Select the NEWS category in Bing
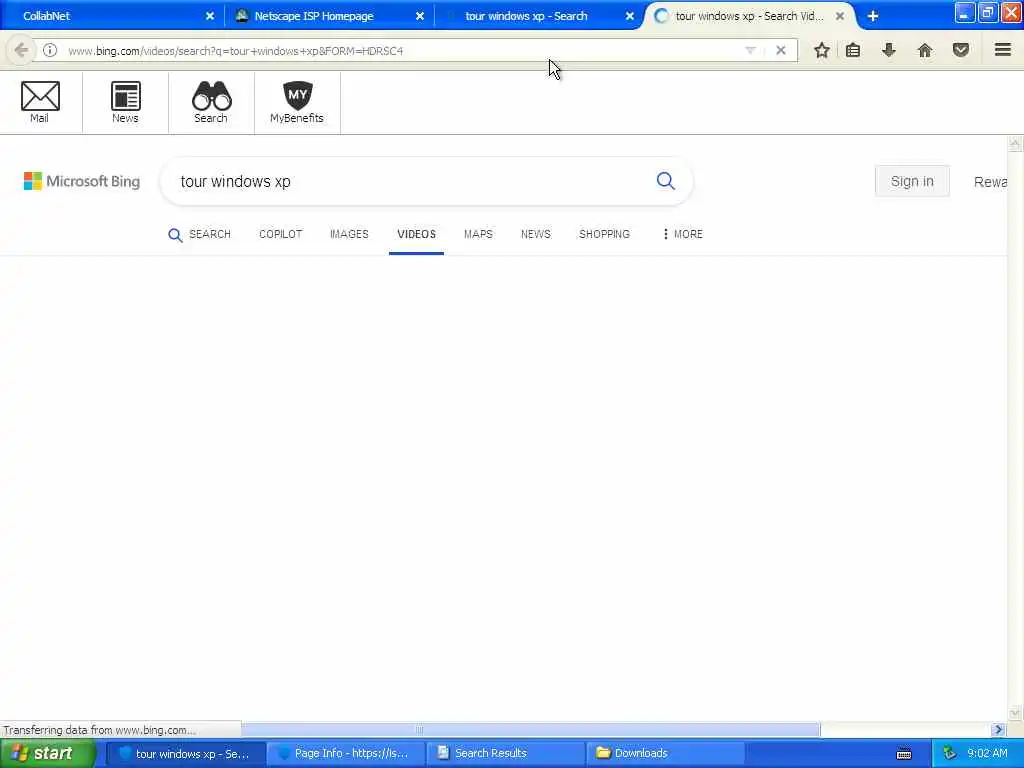1024x768 pixels. pos(536,234)
